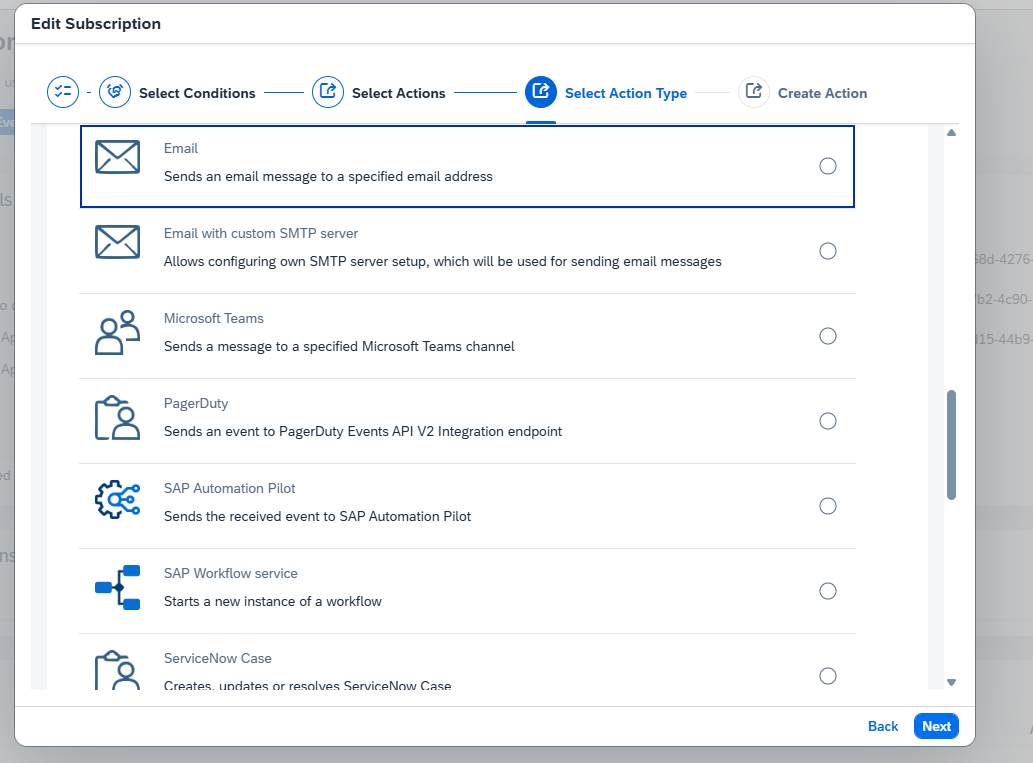Click the PagerDuty clipboard-person icon
The height and width of the screenshot is (763, 1033).
[117, 418]
